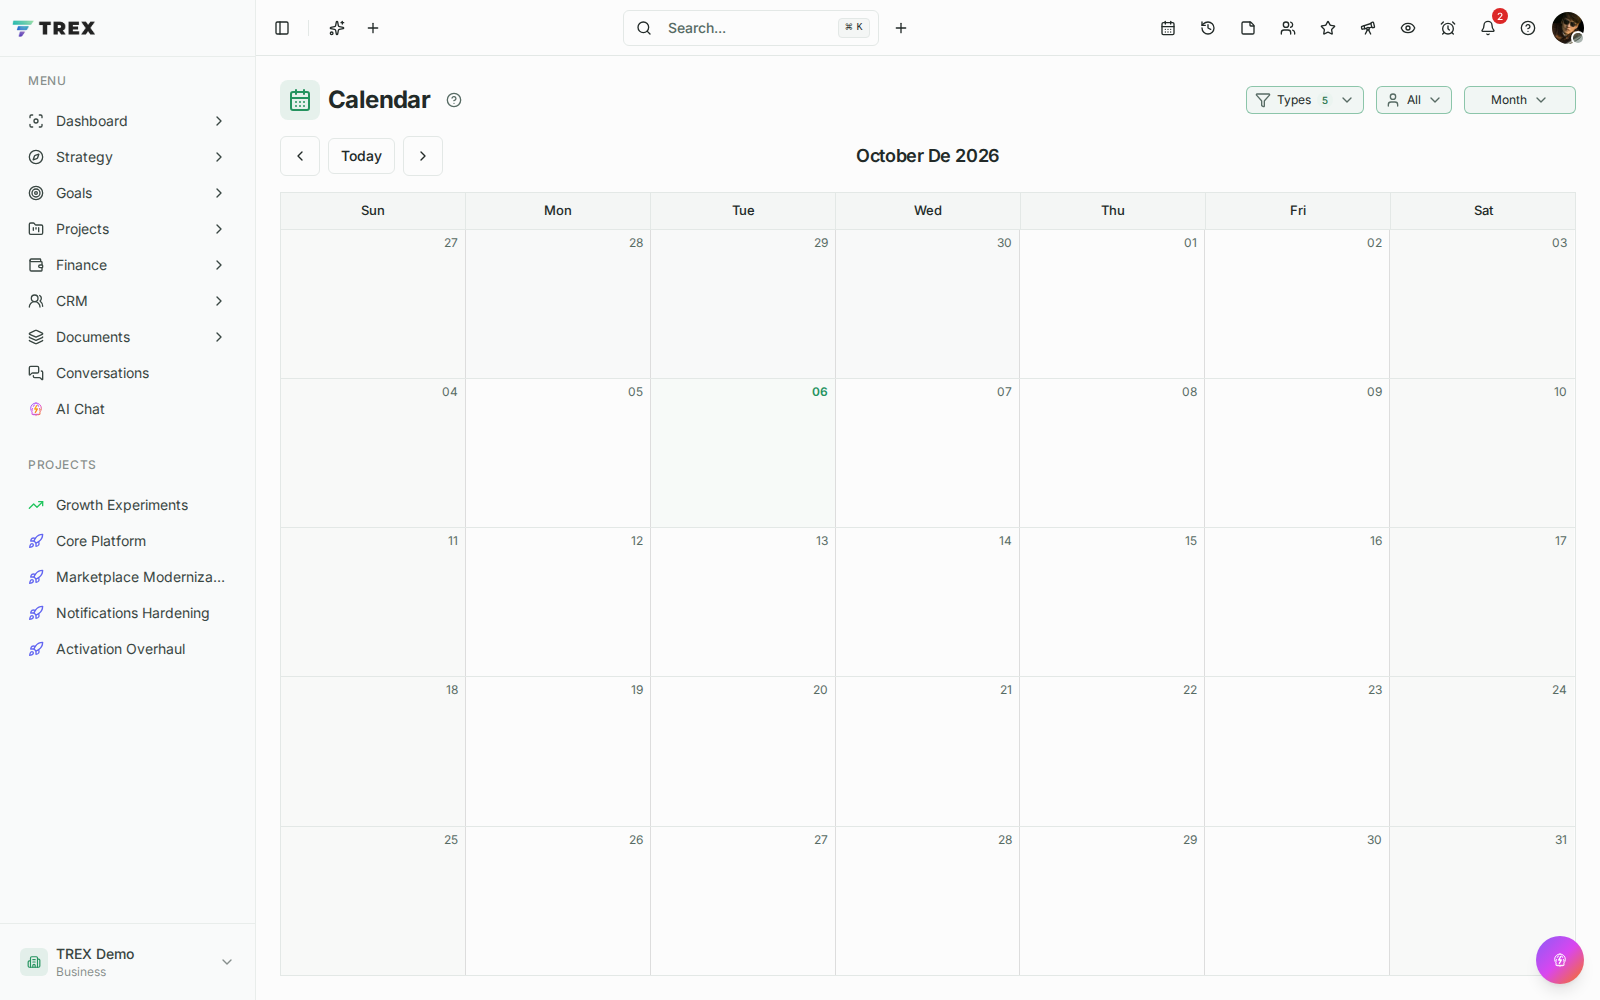Toggle the sidebar panel icon
Screen dimensions: 1600x1000
[282, 28]
